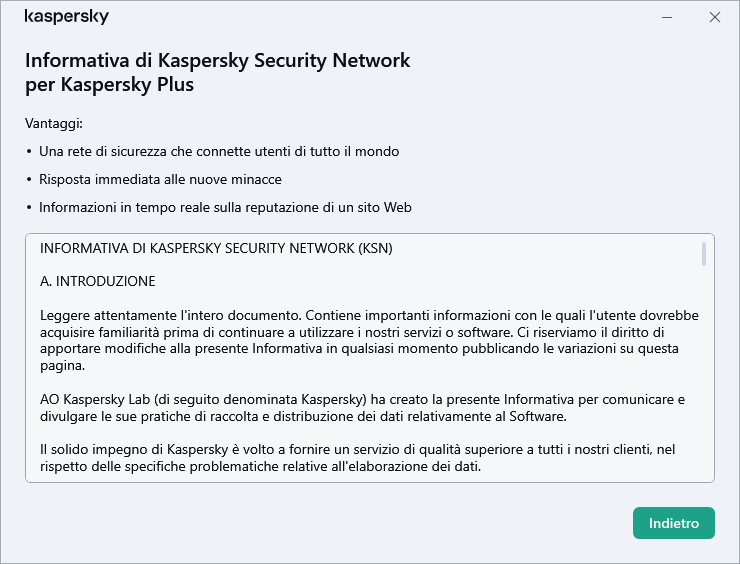The width and height of the screenshot is (740, 564).
Task: Click the 'per Kaspersky Plus' heading line
Action: [109, 85]
